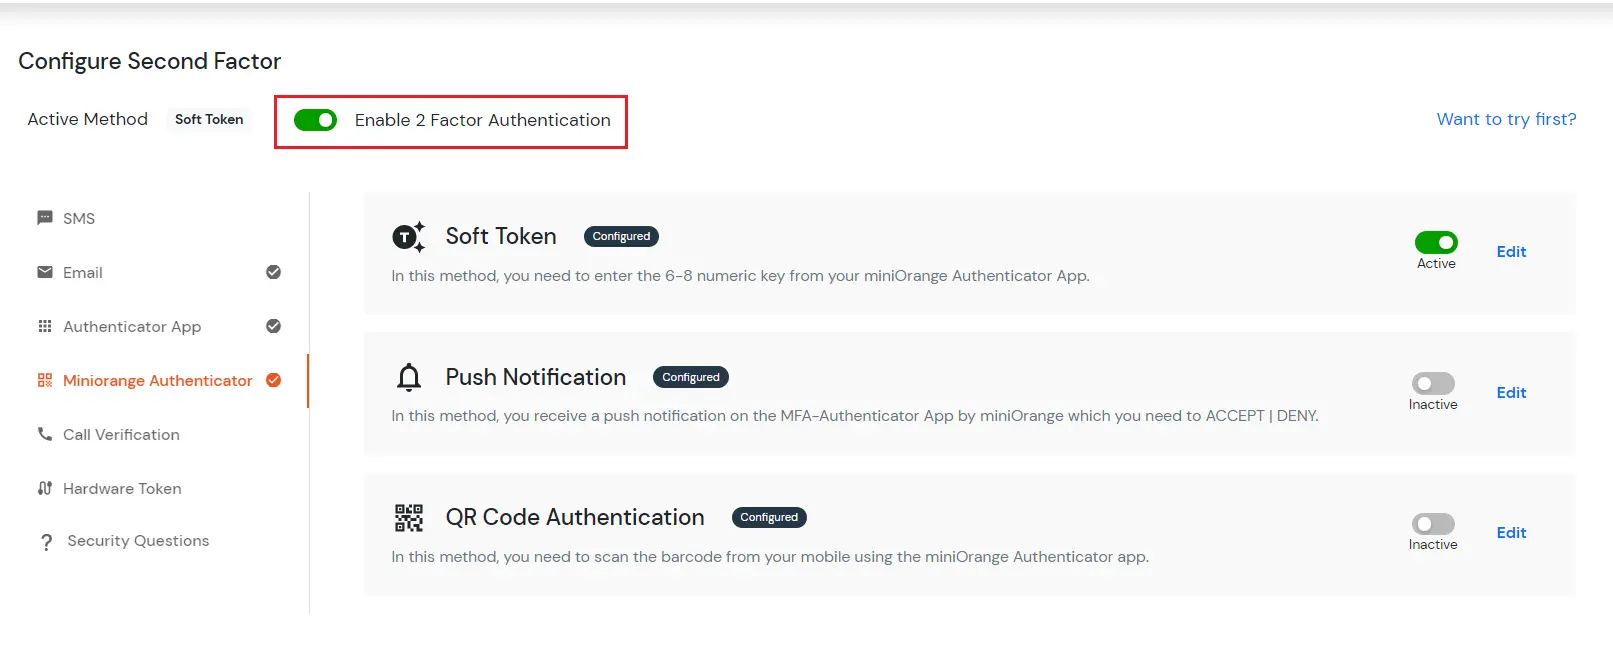Edit the Push Notification method

[x=1511, y=392]
